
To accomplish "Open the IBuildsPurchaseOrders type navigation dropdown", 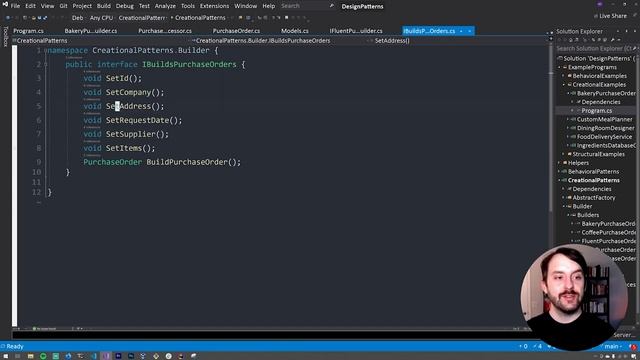I will tap(280, 41).
